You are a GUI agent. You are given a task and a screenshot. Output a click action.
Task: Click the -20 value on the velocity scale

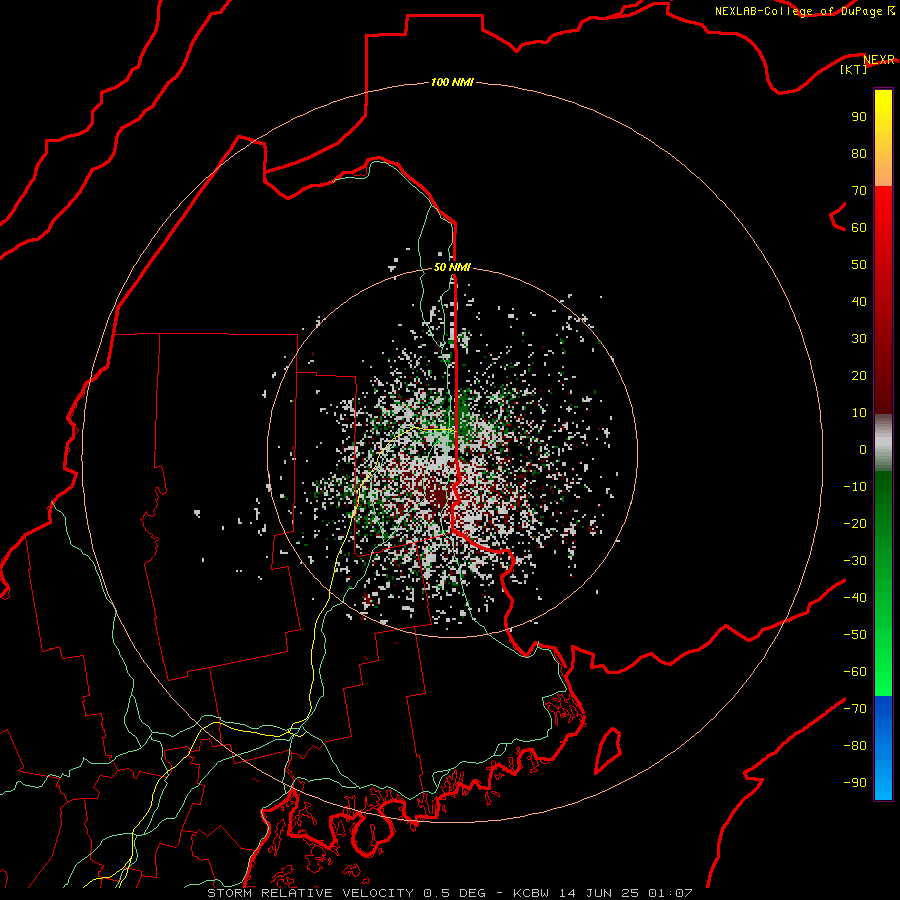855,524
